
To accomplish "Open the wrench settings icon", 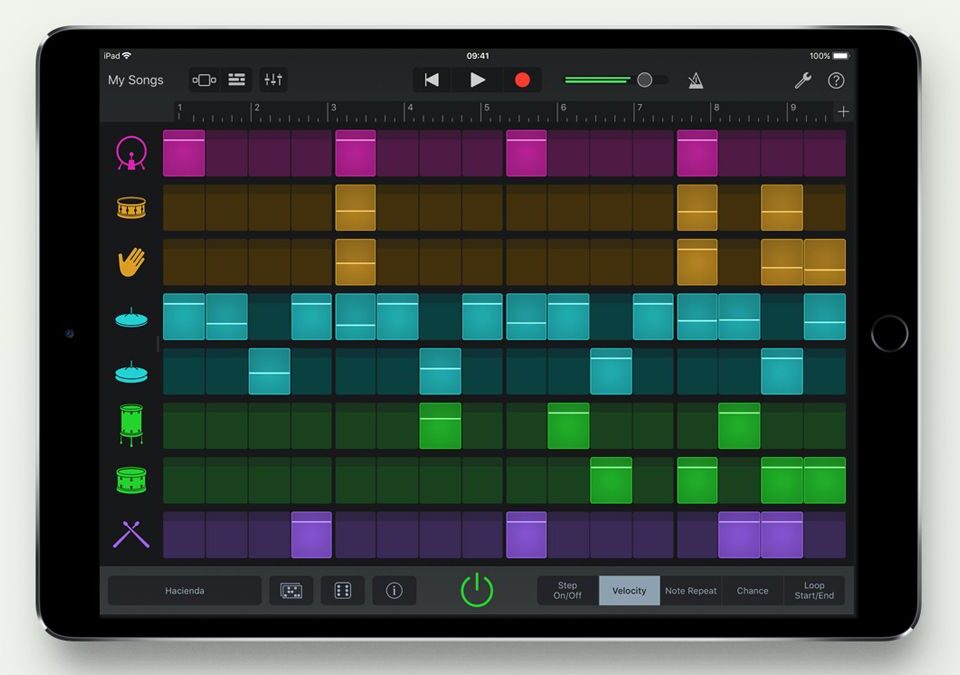I will 802,80.
